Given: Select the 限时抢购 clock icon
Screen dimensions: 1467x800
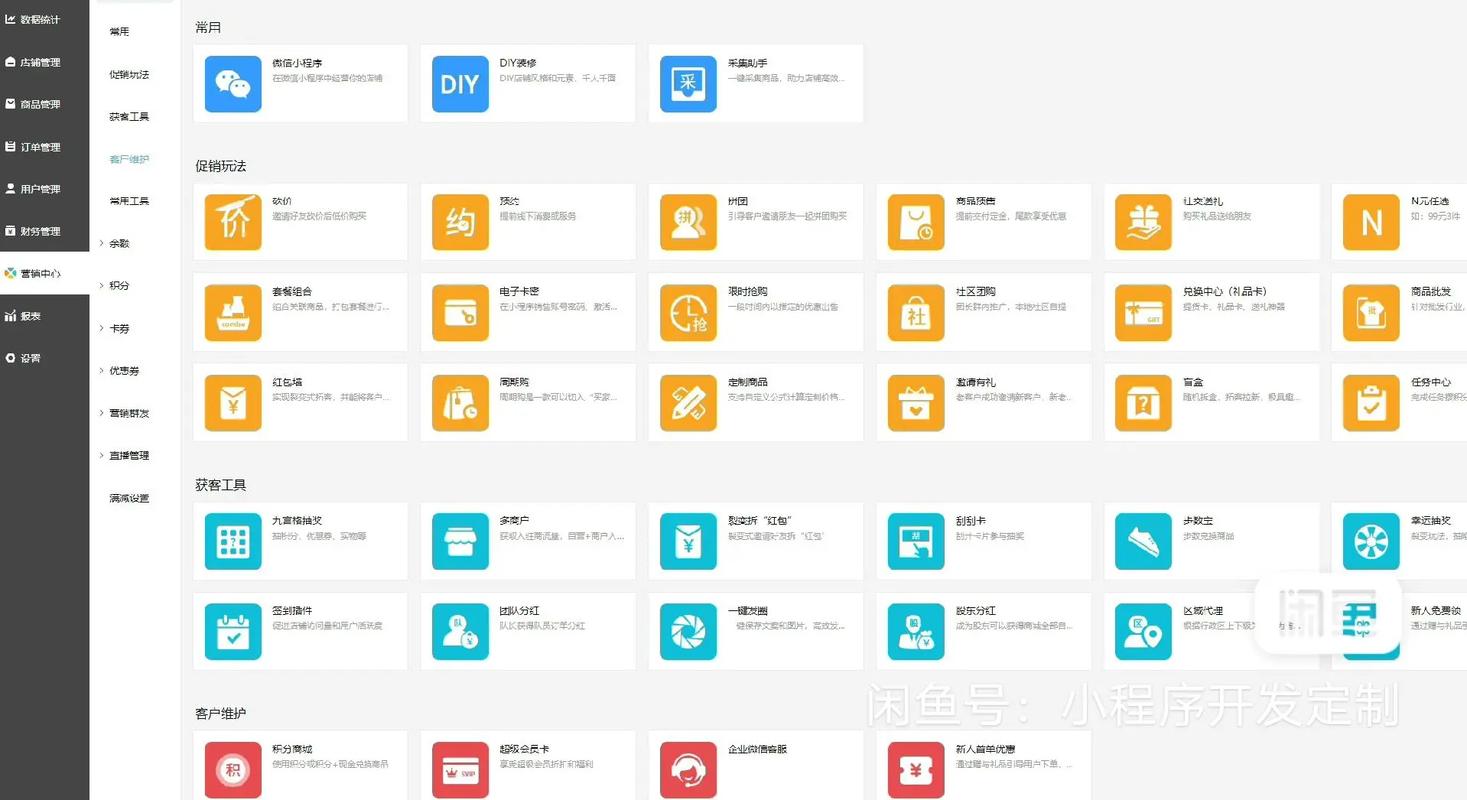Looking at the screenshot, I should [x=688, y=313].
